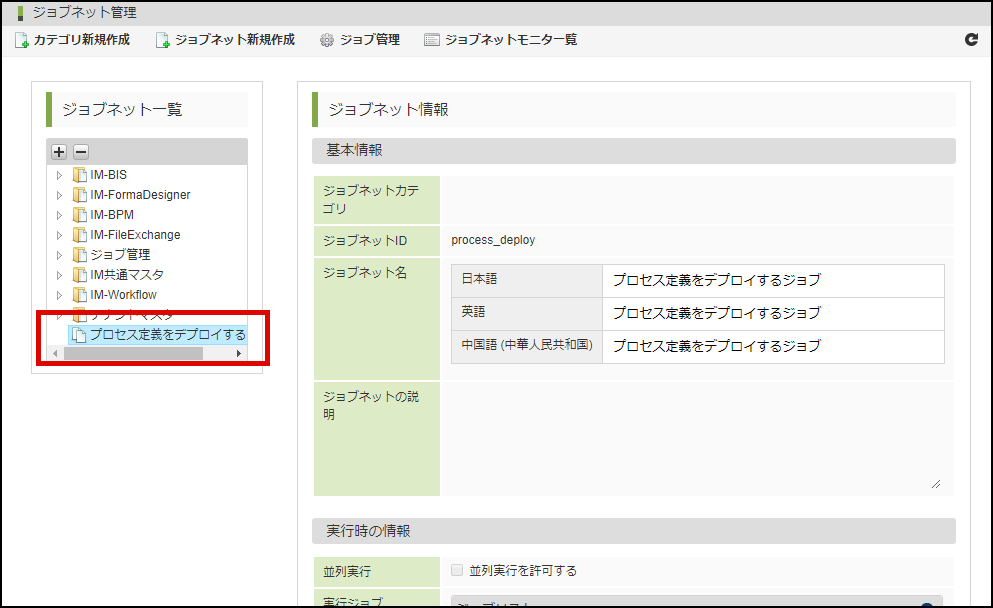Click the new jobnet creation icon

pos(163,40)
